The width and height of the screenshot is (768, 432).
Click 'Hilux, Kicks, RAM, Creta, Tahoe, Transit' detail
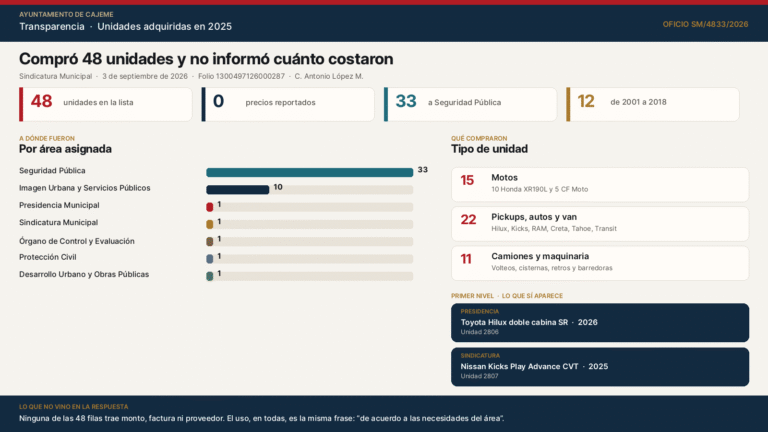click(554, 229)
